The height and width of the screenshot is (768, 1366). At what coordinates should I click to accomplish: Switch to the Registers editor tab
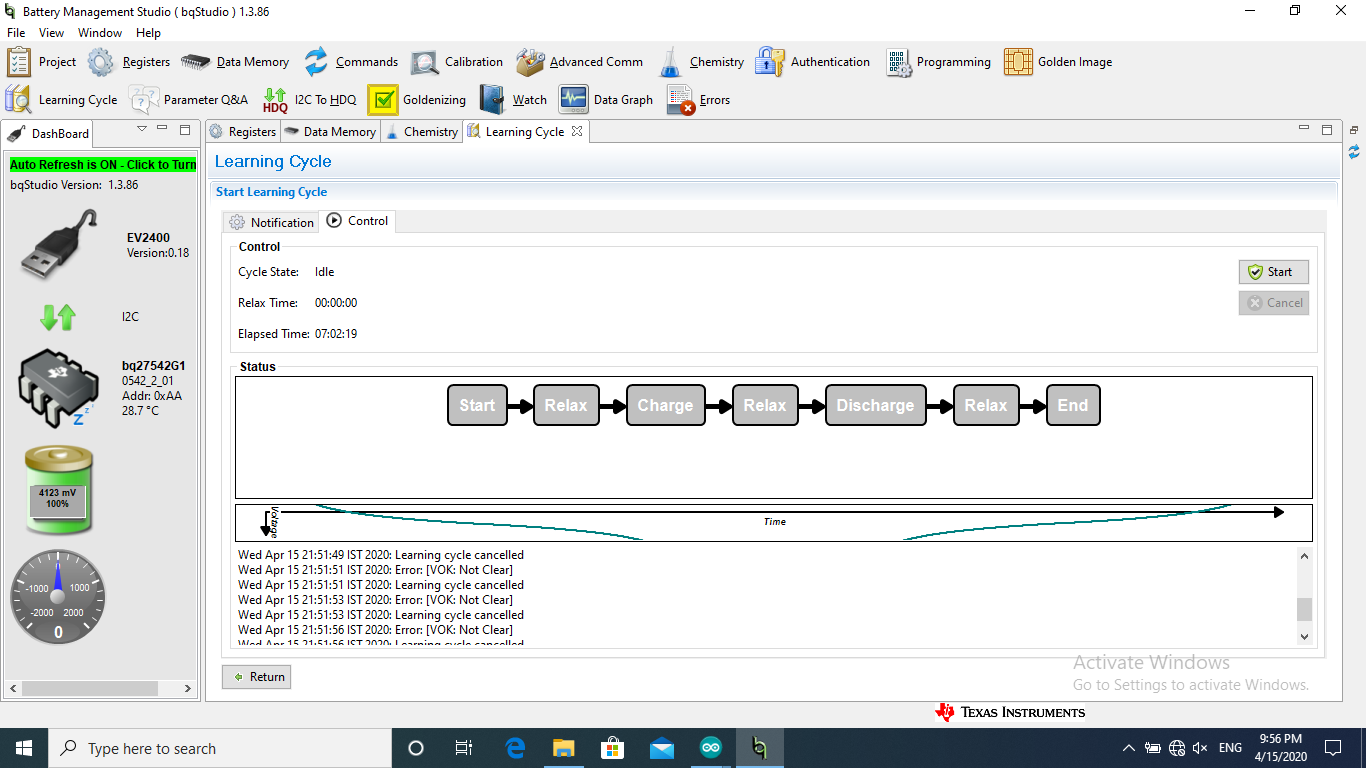pos(243,132)
